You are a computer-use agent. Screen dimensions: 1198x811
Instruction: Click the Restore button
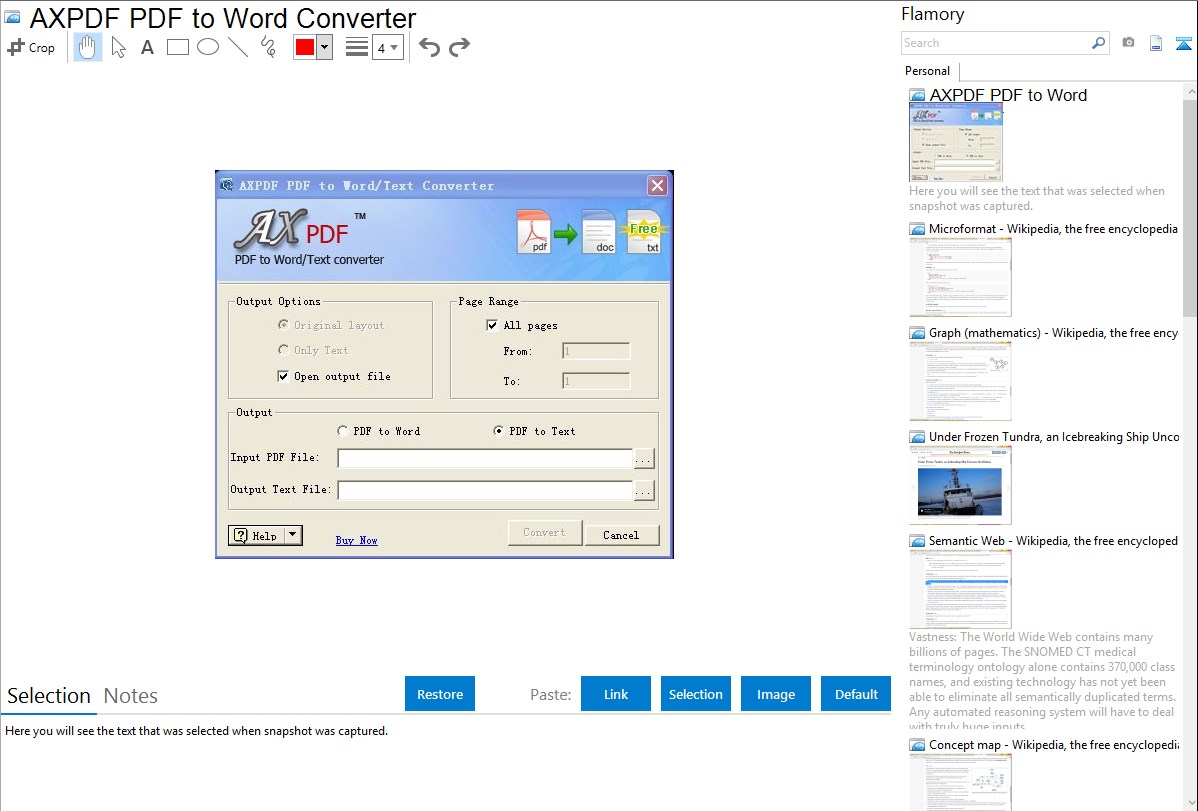(440, 694)
